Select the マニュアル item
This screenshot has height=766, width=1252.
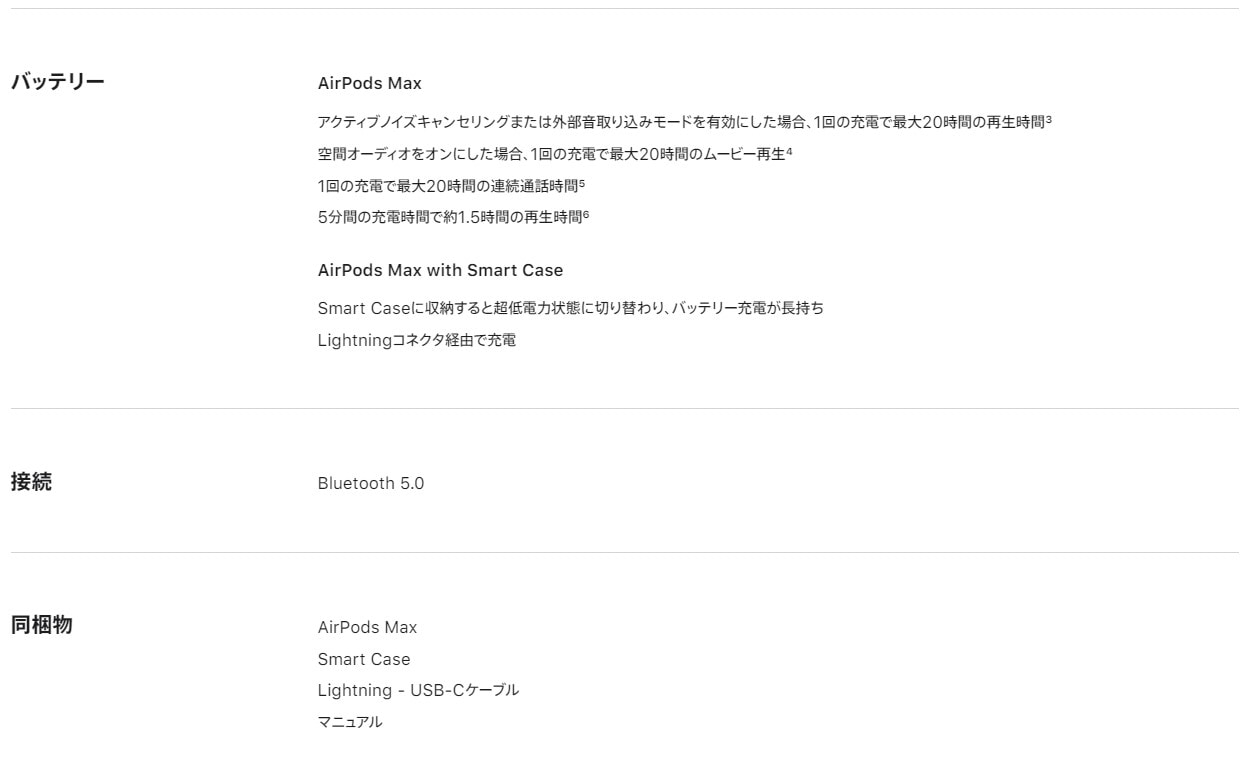tap(349, 722)
